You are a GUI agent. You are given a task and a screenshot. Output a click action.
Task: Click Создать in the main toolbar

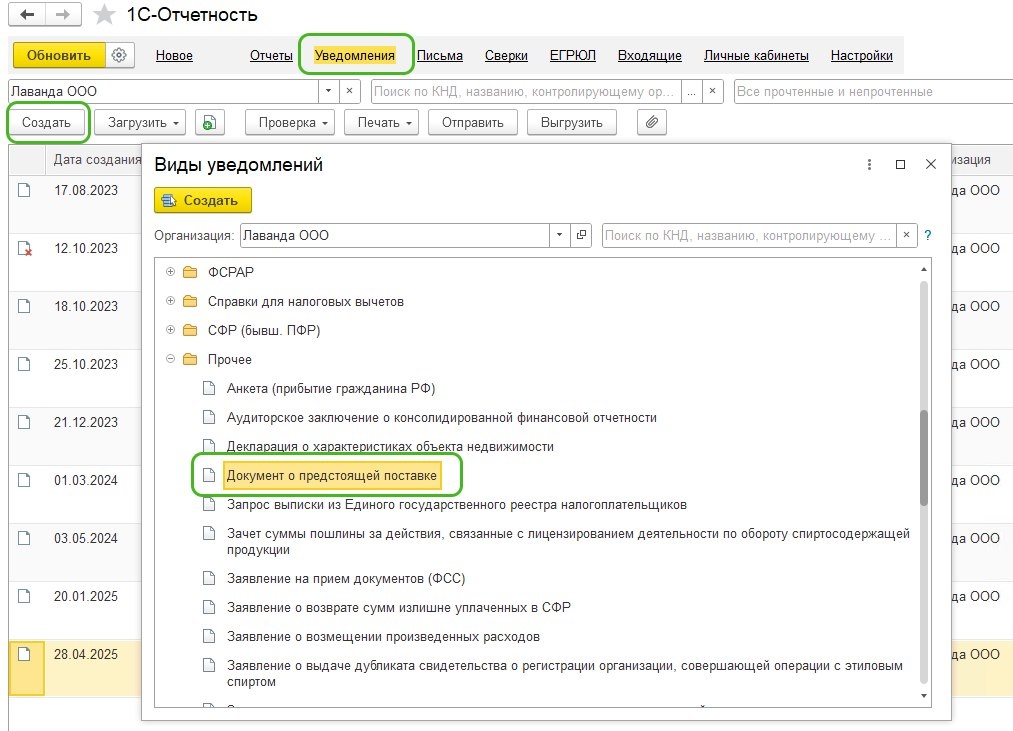click(x=47, y=122)
